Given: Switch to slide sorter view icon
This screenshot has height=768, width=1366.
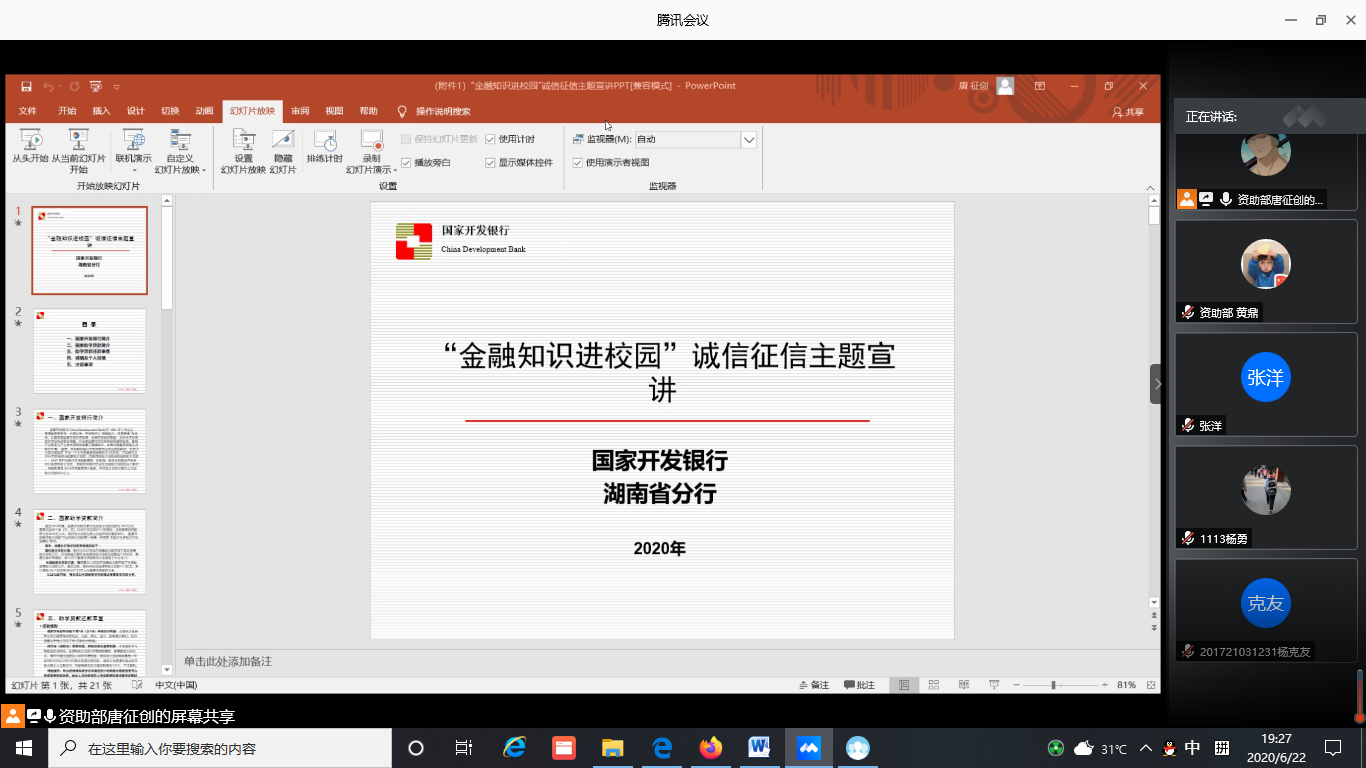Looking at the screenshot, I should (933, 685).
